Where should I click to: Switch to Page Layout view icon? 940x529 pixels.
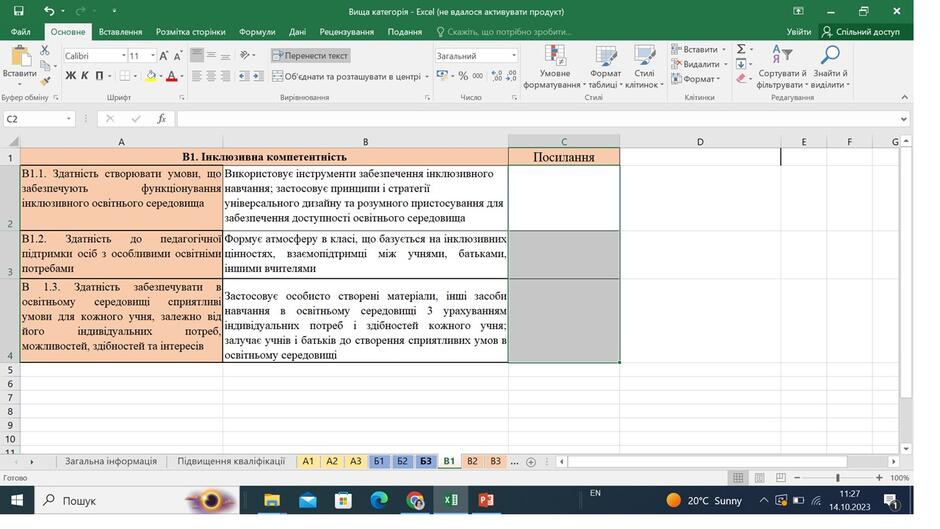pyautogui.click(x=760, y=477)
